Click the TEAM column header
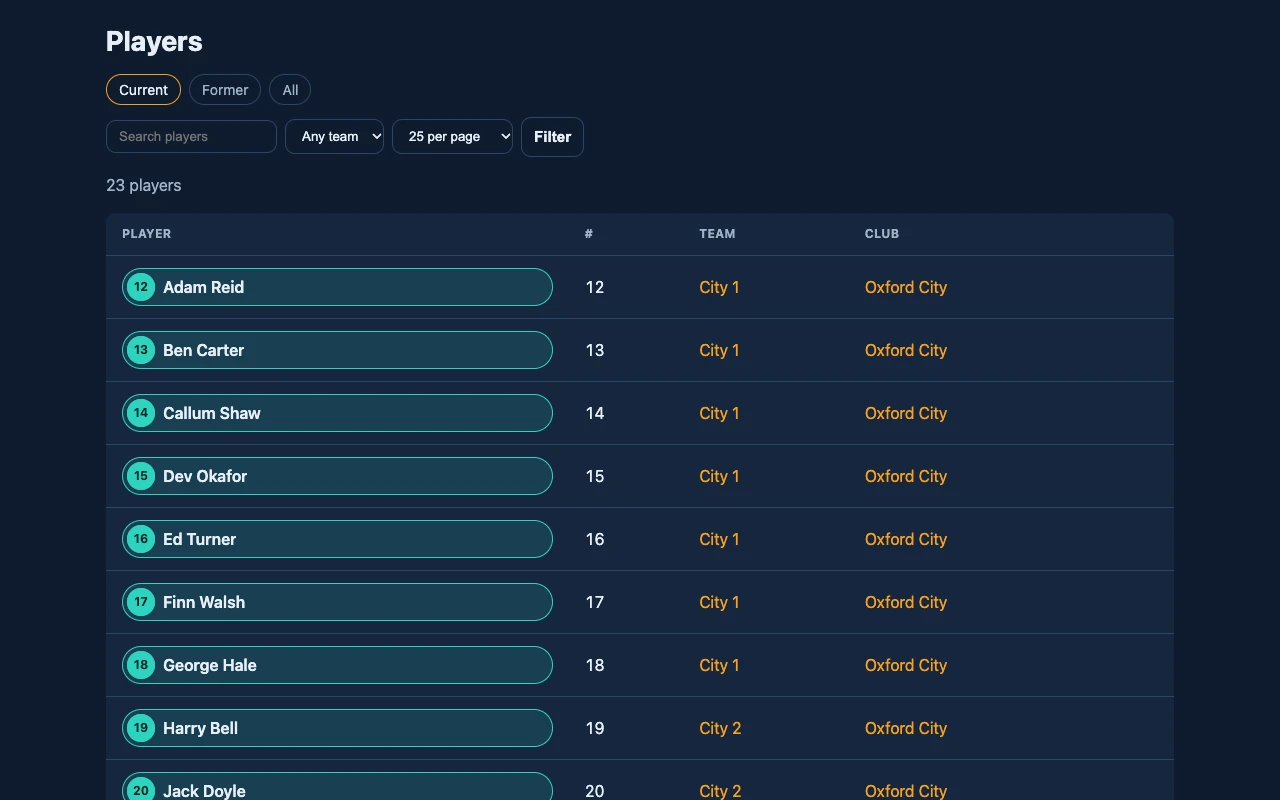The width and height of the screenshot is (1280, 800). (717, 234)
